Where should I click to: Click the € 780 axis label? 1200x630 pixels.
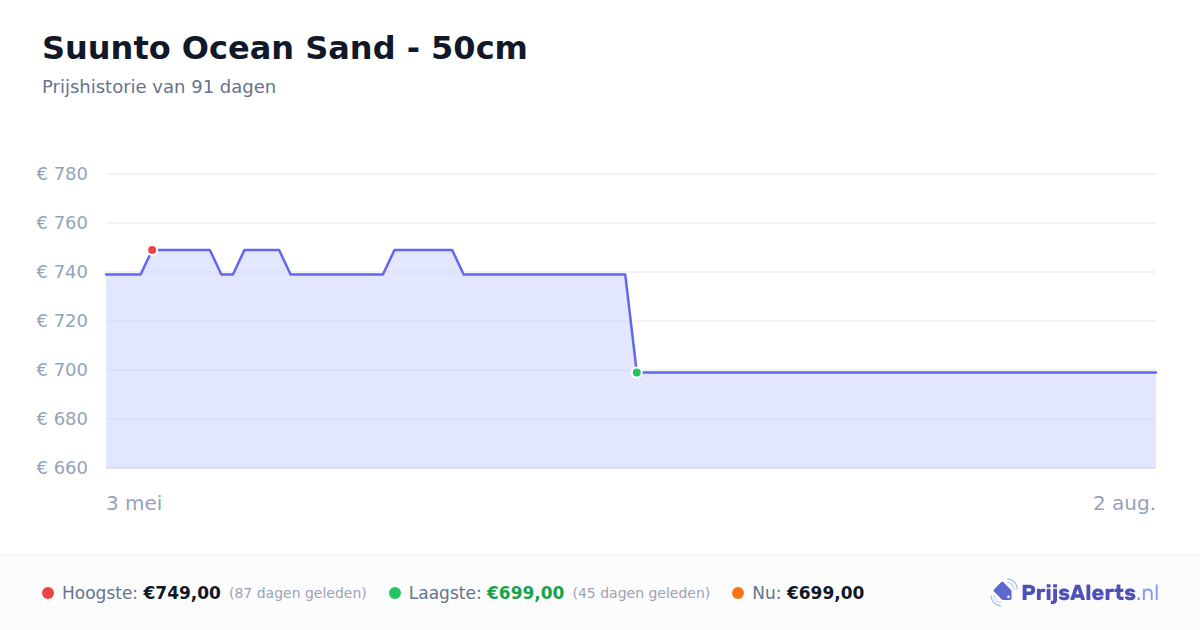(x=62, y=174)
